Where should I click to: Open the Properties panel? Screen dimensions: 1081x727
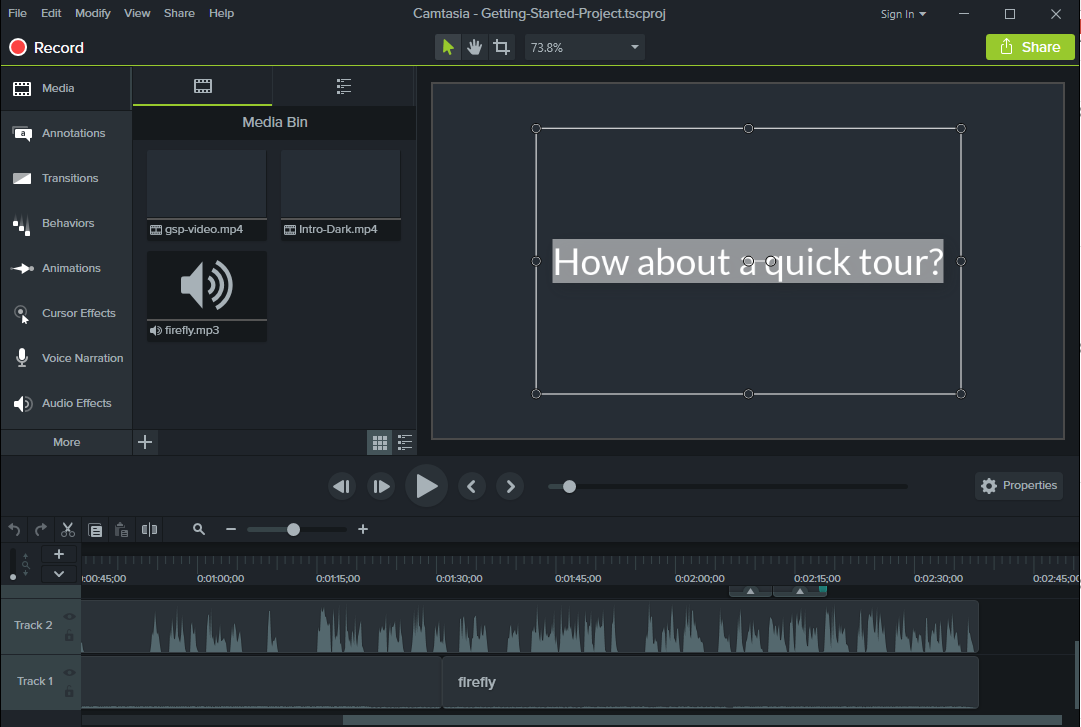[1019, 485]
